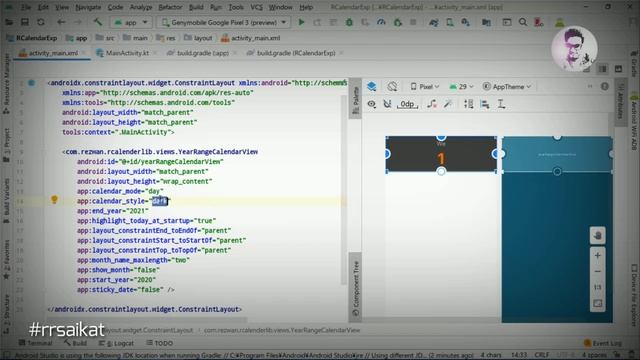Click the guidelines icon in designer toolbar
640x360 pixels.
point(501,104)
